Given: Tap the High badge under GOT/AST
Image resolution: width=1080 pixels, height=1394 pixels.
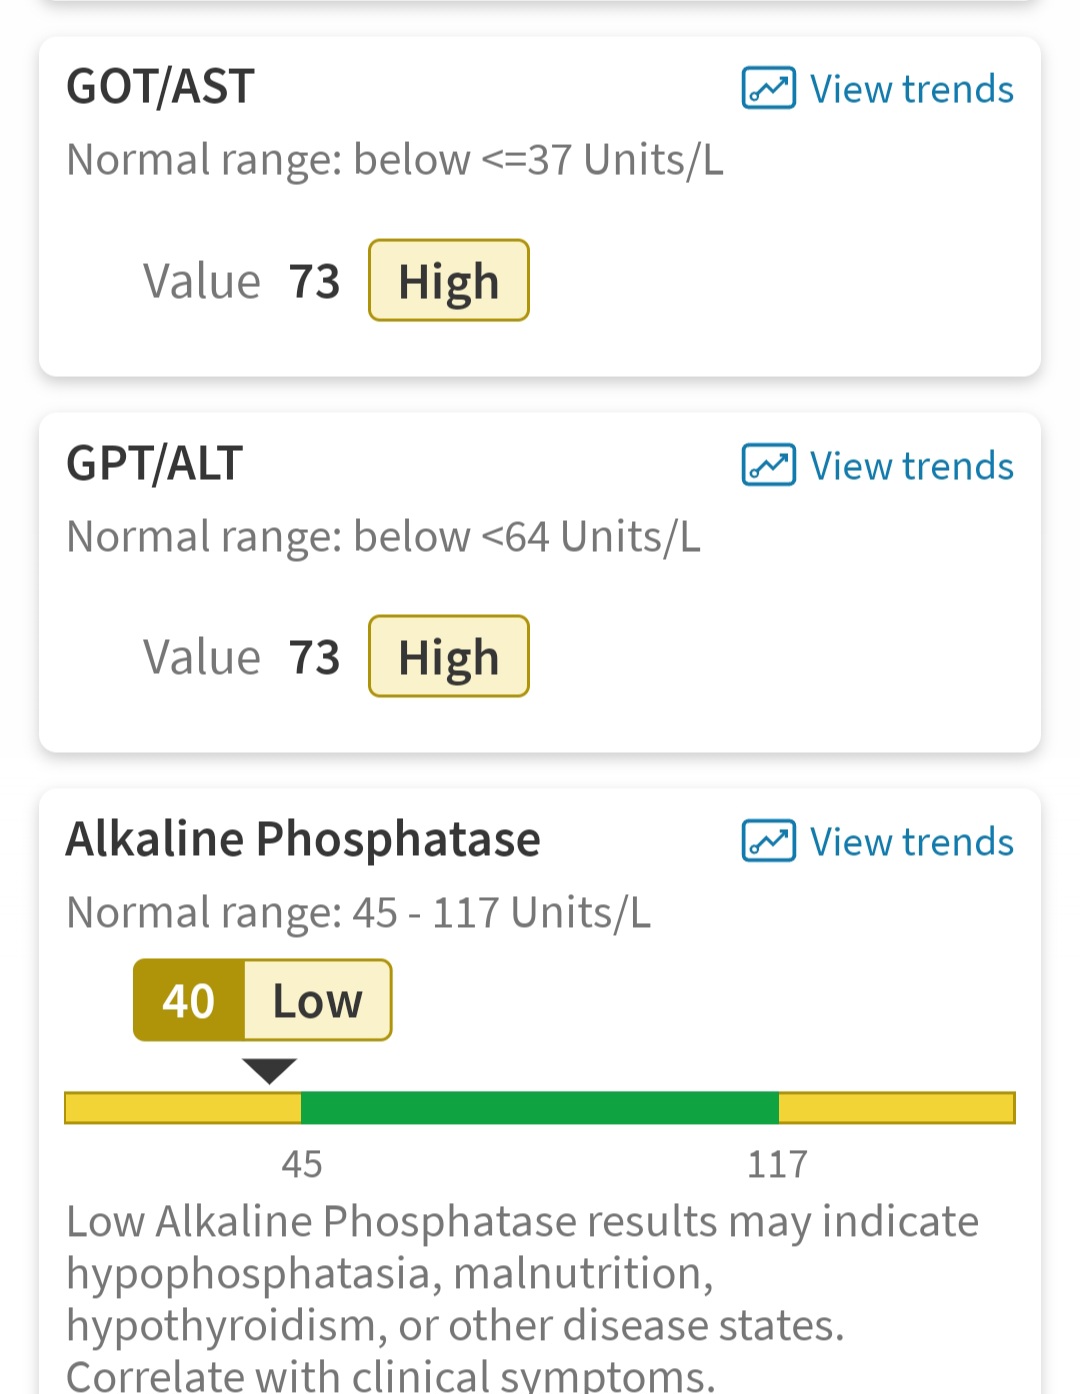Looking at the screenshot, I should click(449, 281).
